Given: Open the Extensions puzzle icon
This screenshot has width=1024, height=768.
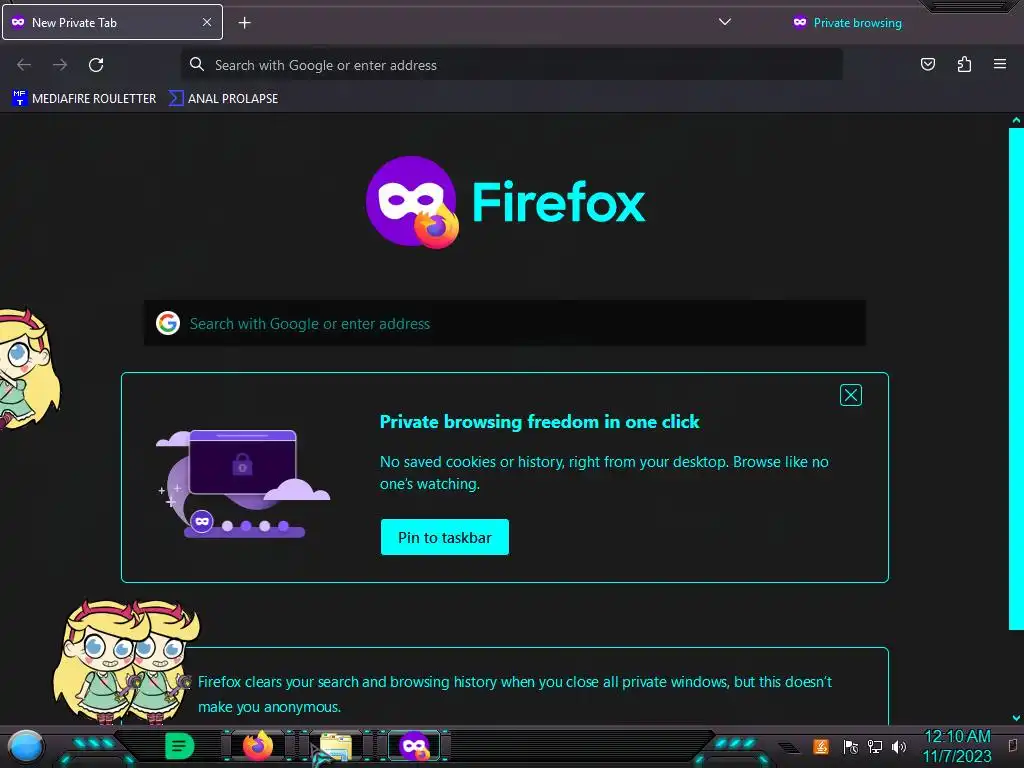Looking at the screenshot, I should coord(964,64).
